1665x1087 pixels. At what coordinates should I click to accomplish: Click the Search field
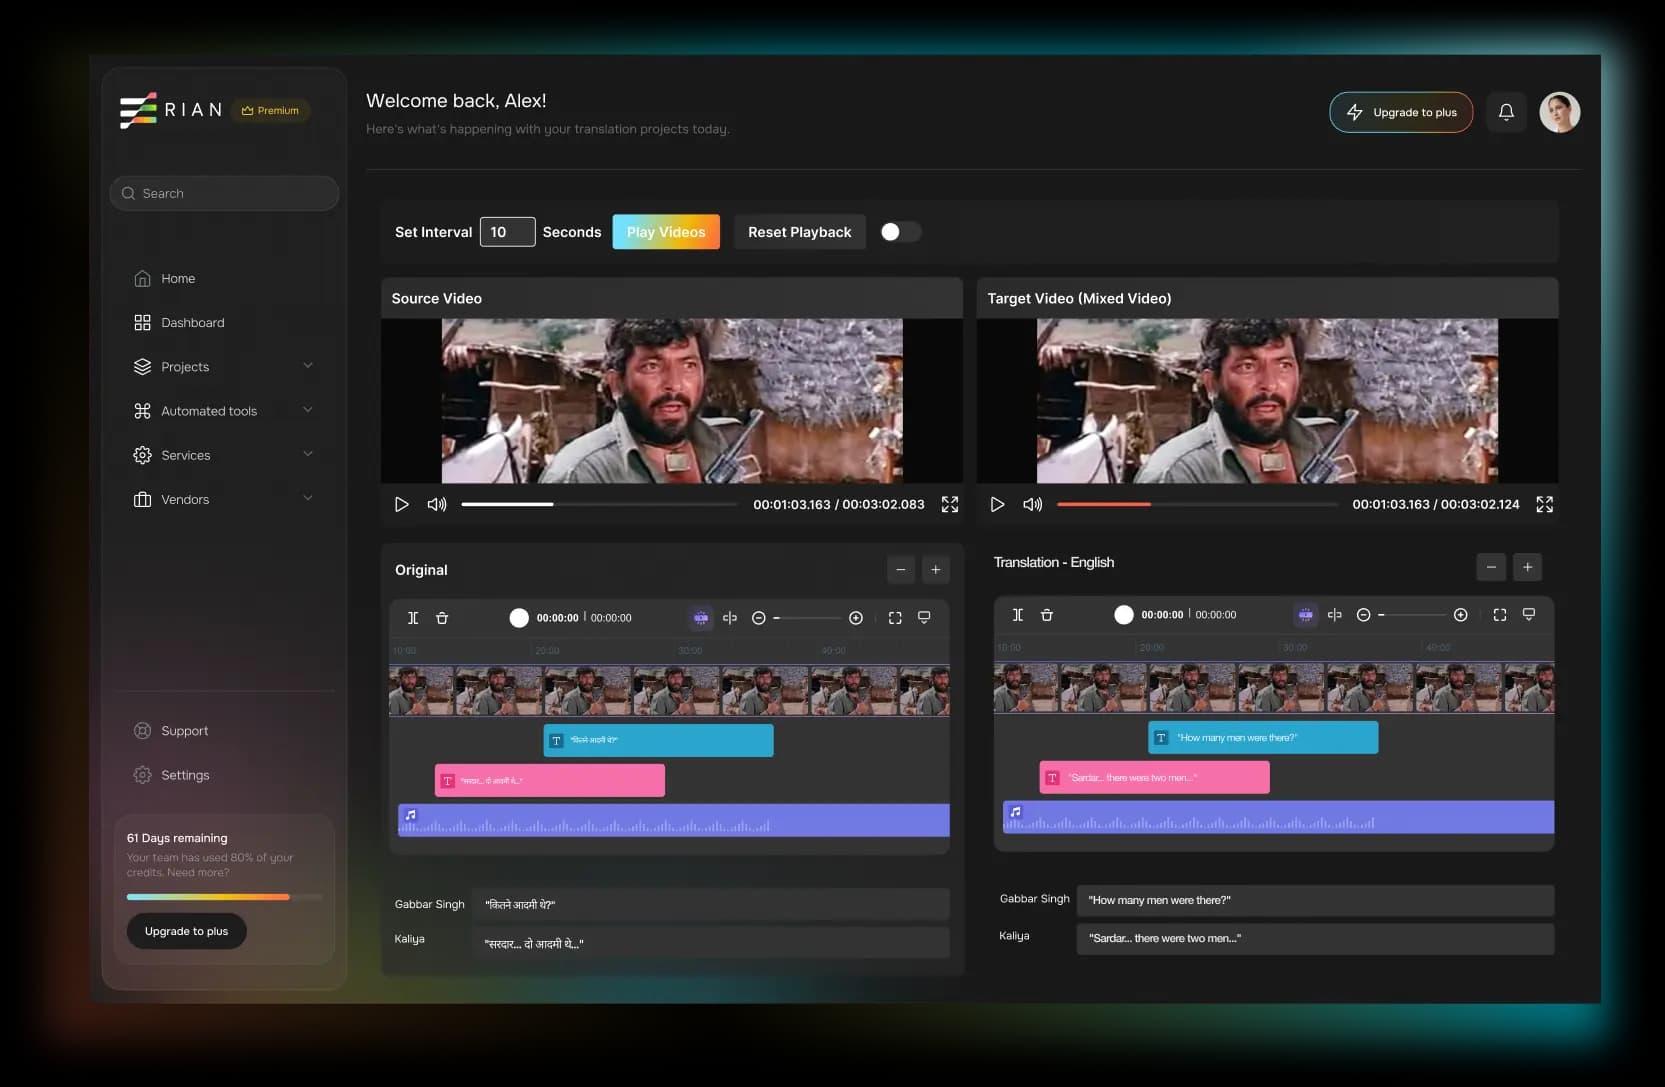point(224,194)
